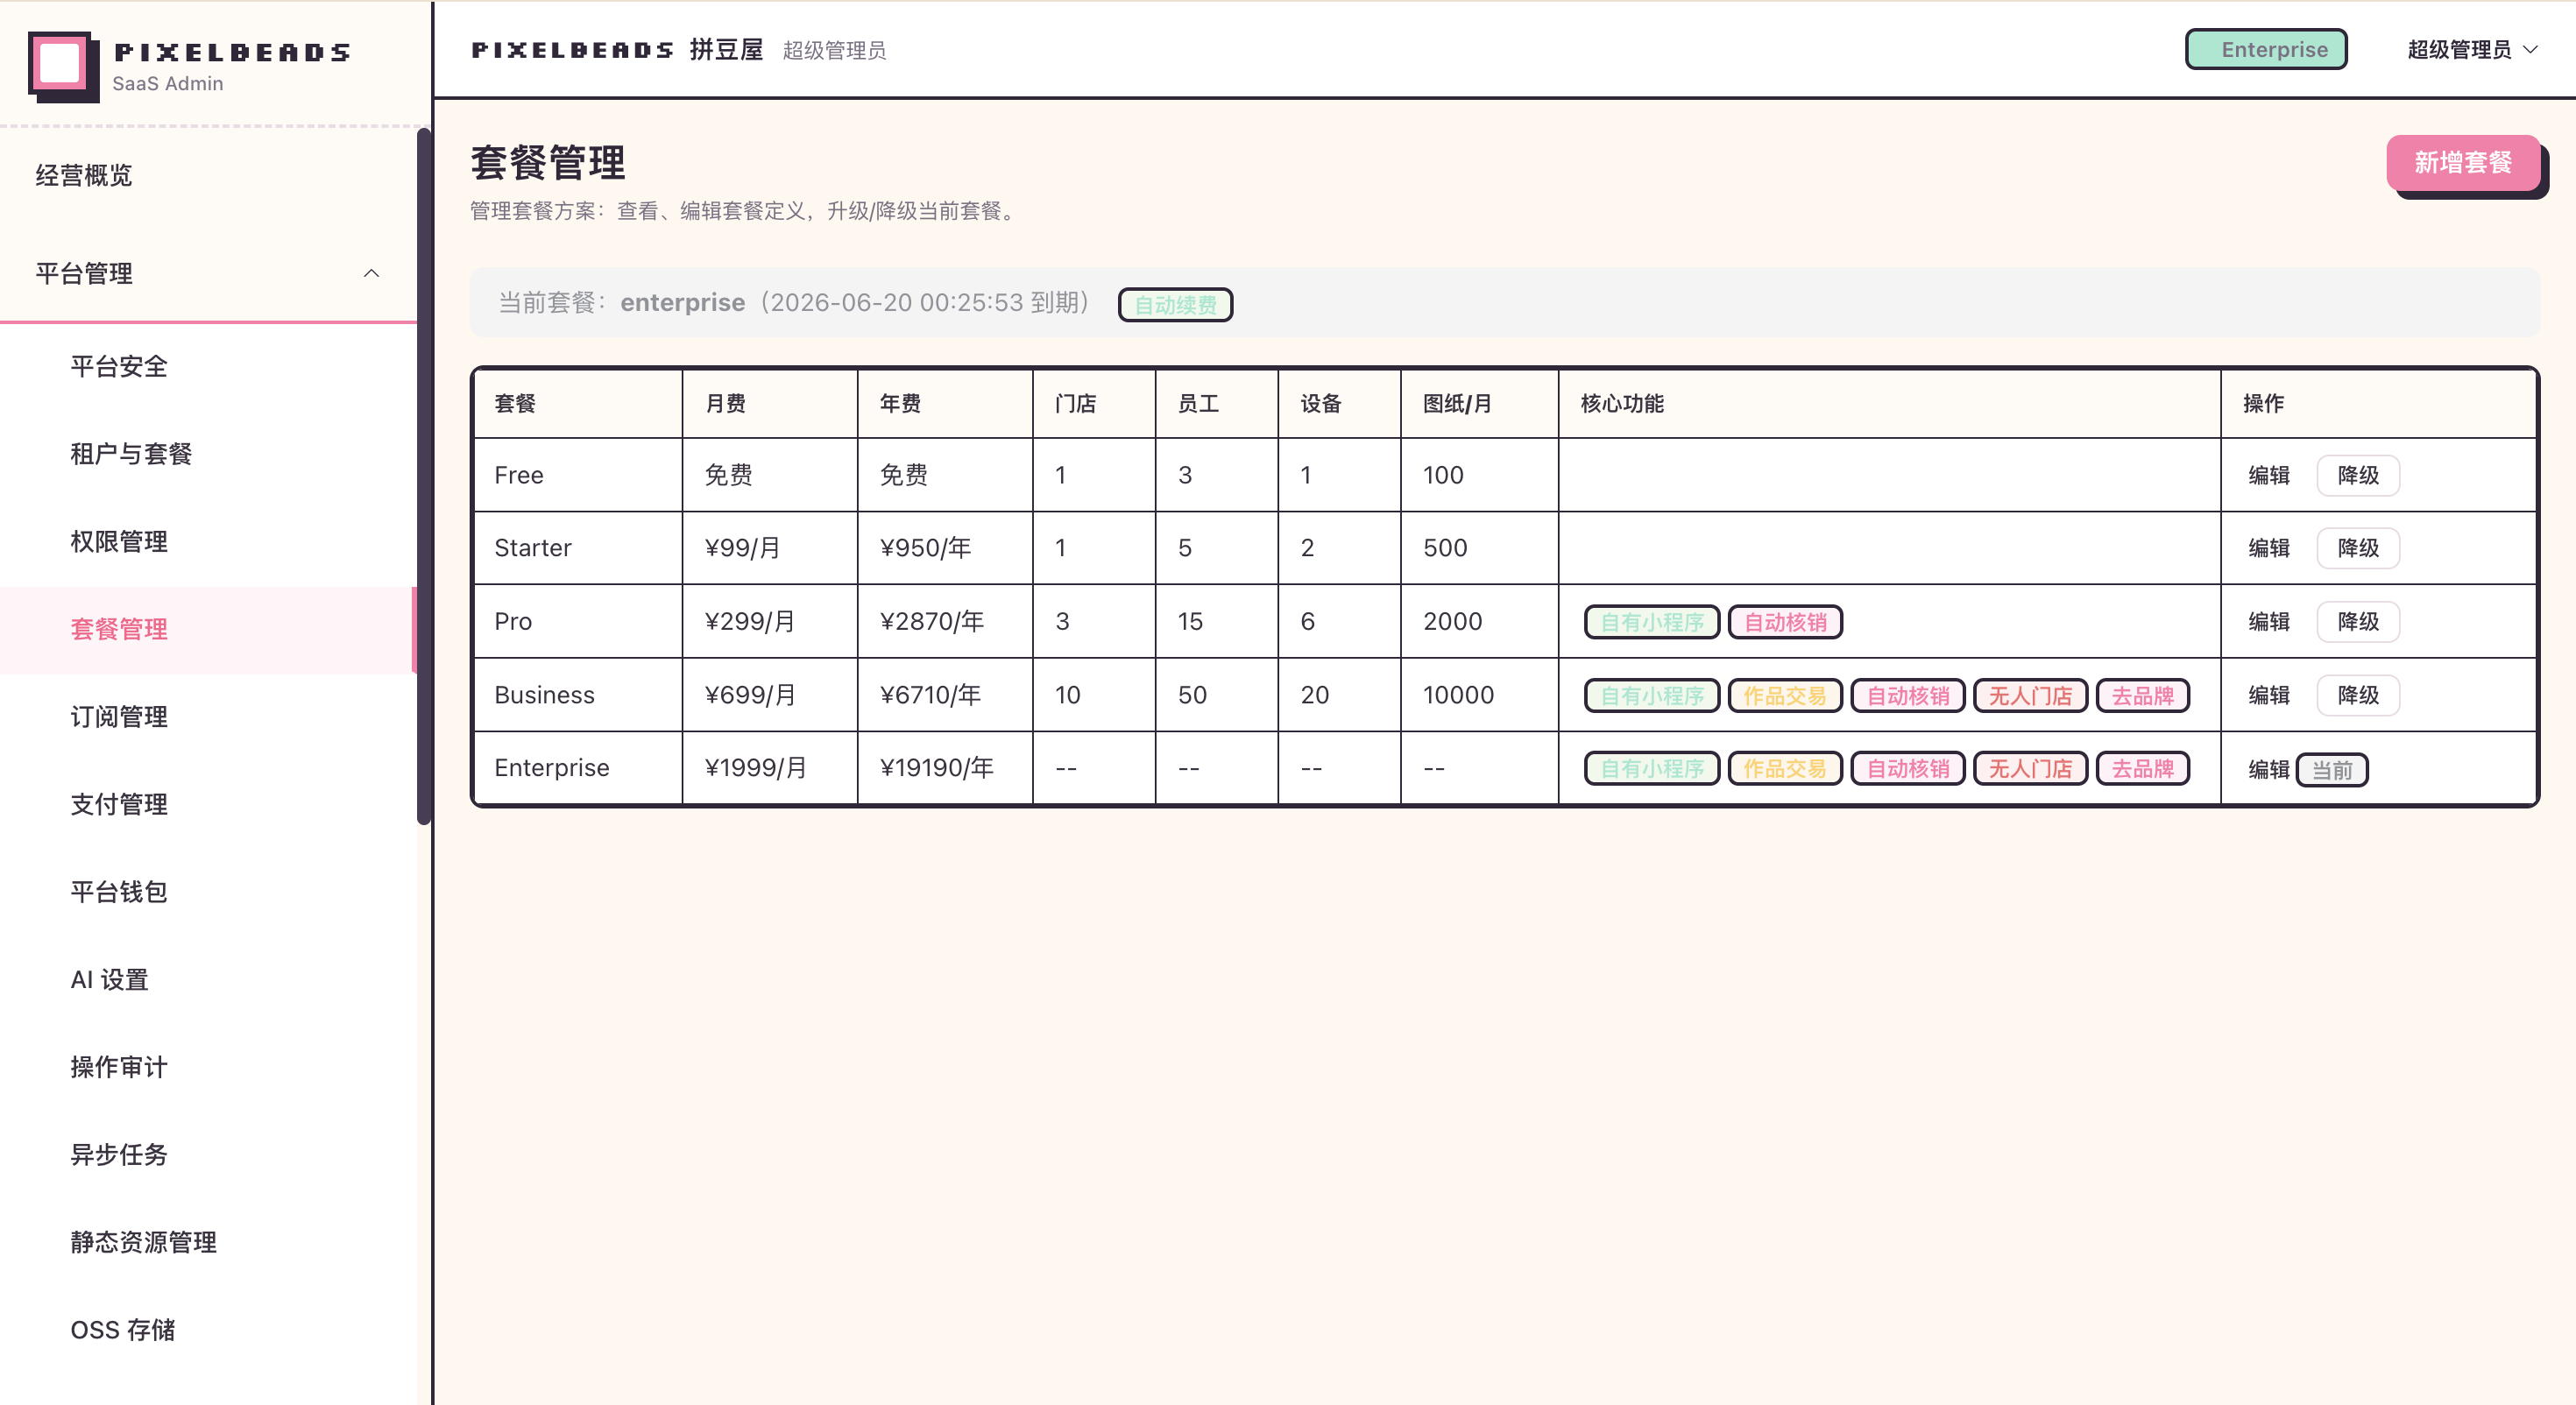Downgrade to the Starter plan

pos(2358,548)
